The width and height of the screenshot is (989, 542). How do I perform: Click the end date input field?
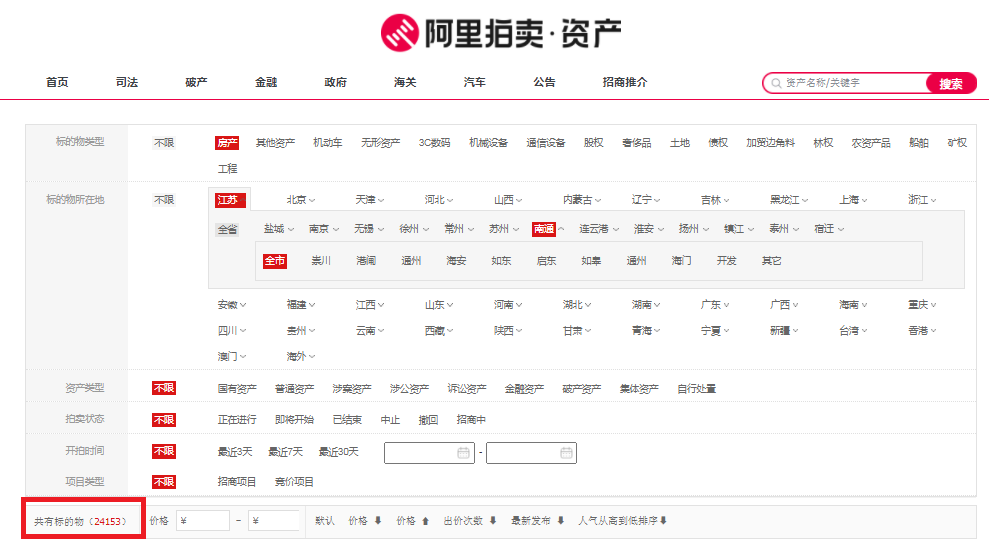(531, 452)
